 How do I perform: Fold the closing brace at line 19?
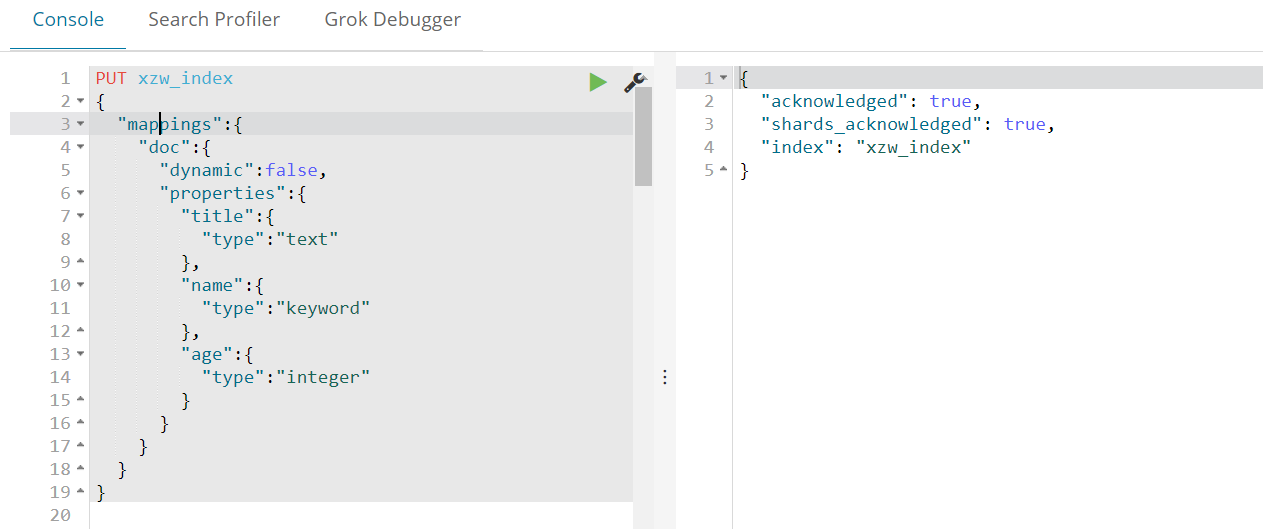(80, 492)
